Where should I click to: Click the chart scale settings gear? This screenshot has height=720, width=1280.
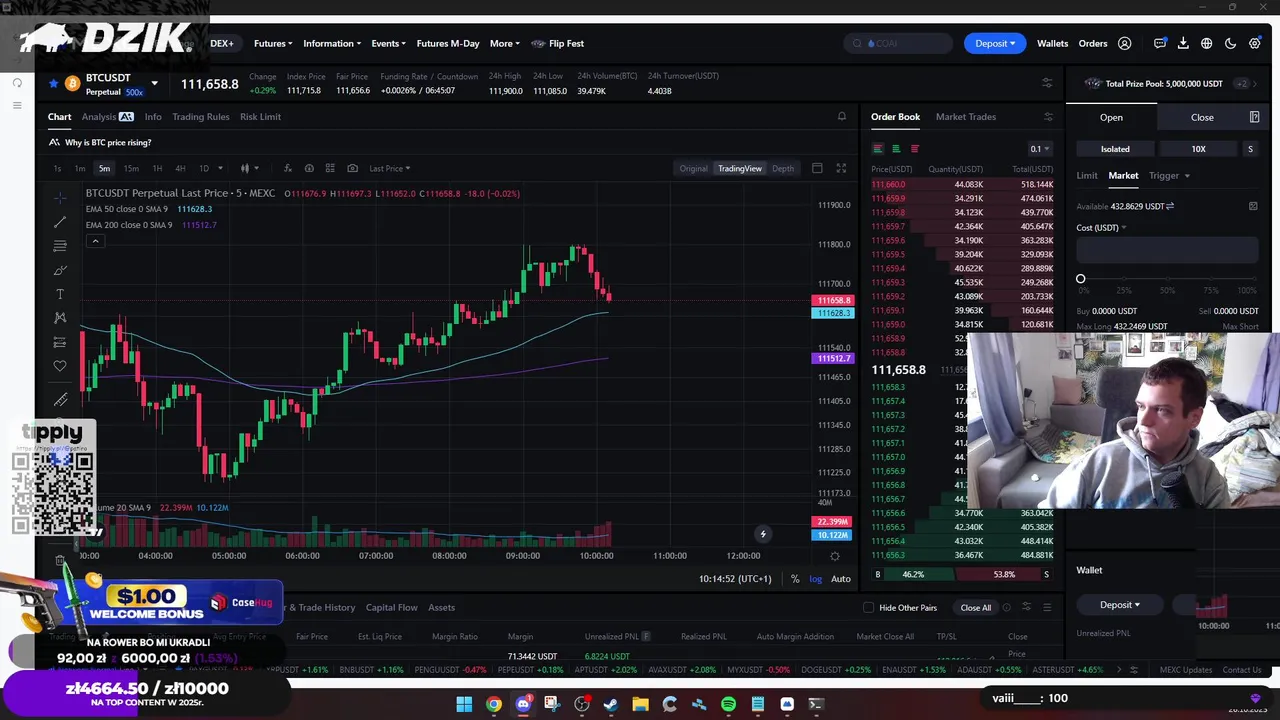[835, 556]
